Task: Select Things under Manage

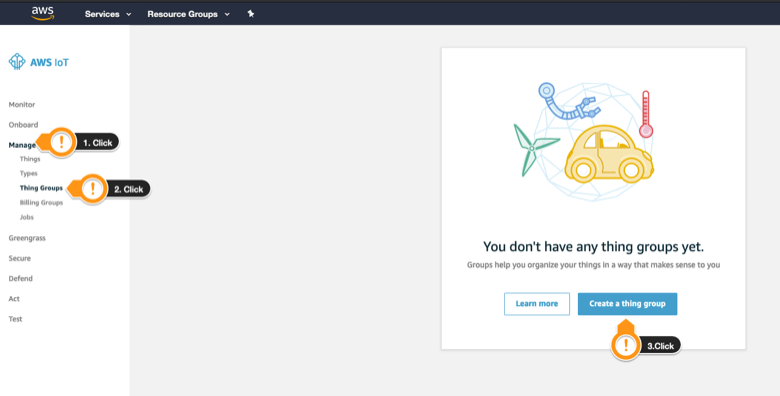Action: [x=30, y=159]
